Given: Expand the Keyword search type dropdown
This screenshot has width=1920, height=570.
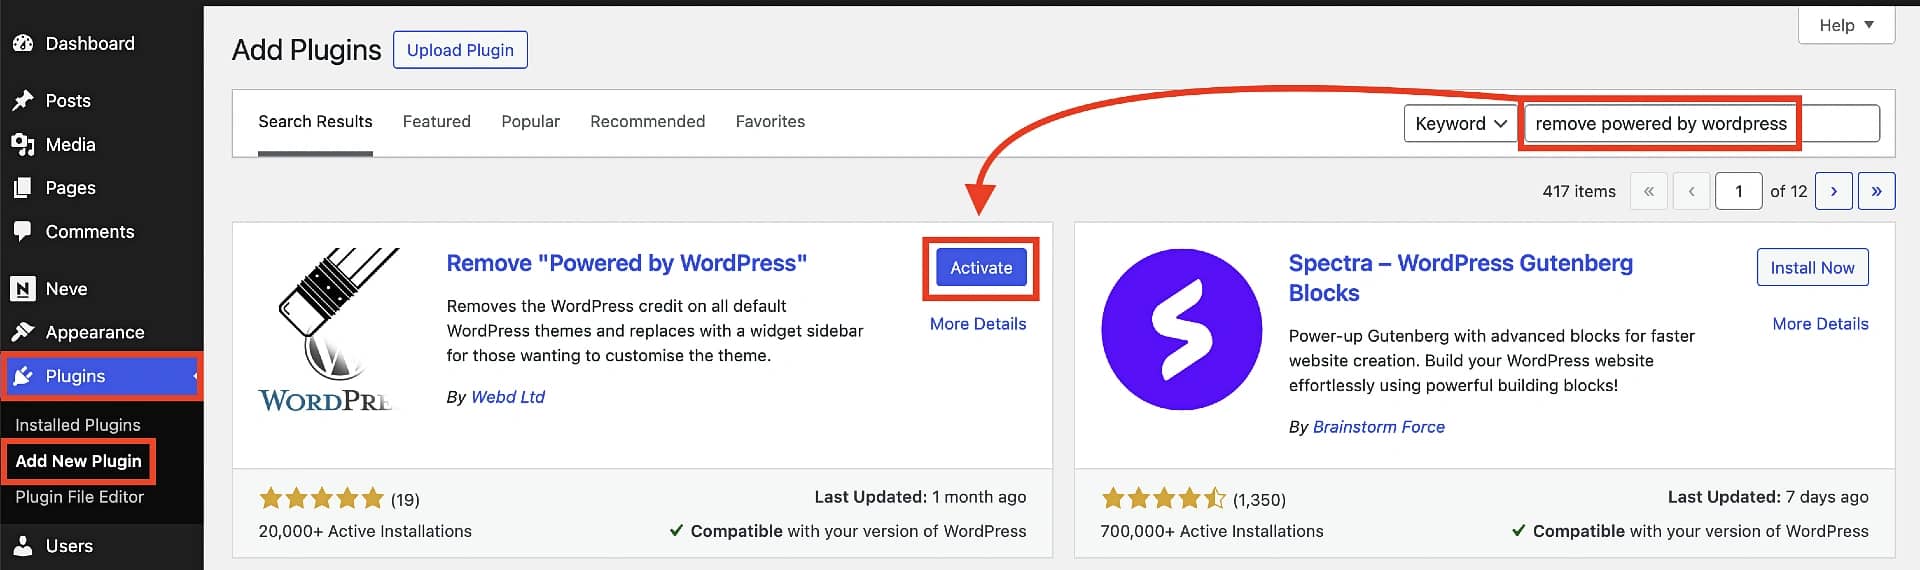Looking at the screenshot, I should click(x=1461, y=123).
